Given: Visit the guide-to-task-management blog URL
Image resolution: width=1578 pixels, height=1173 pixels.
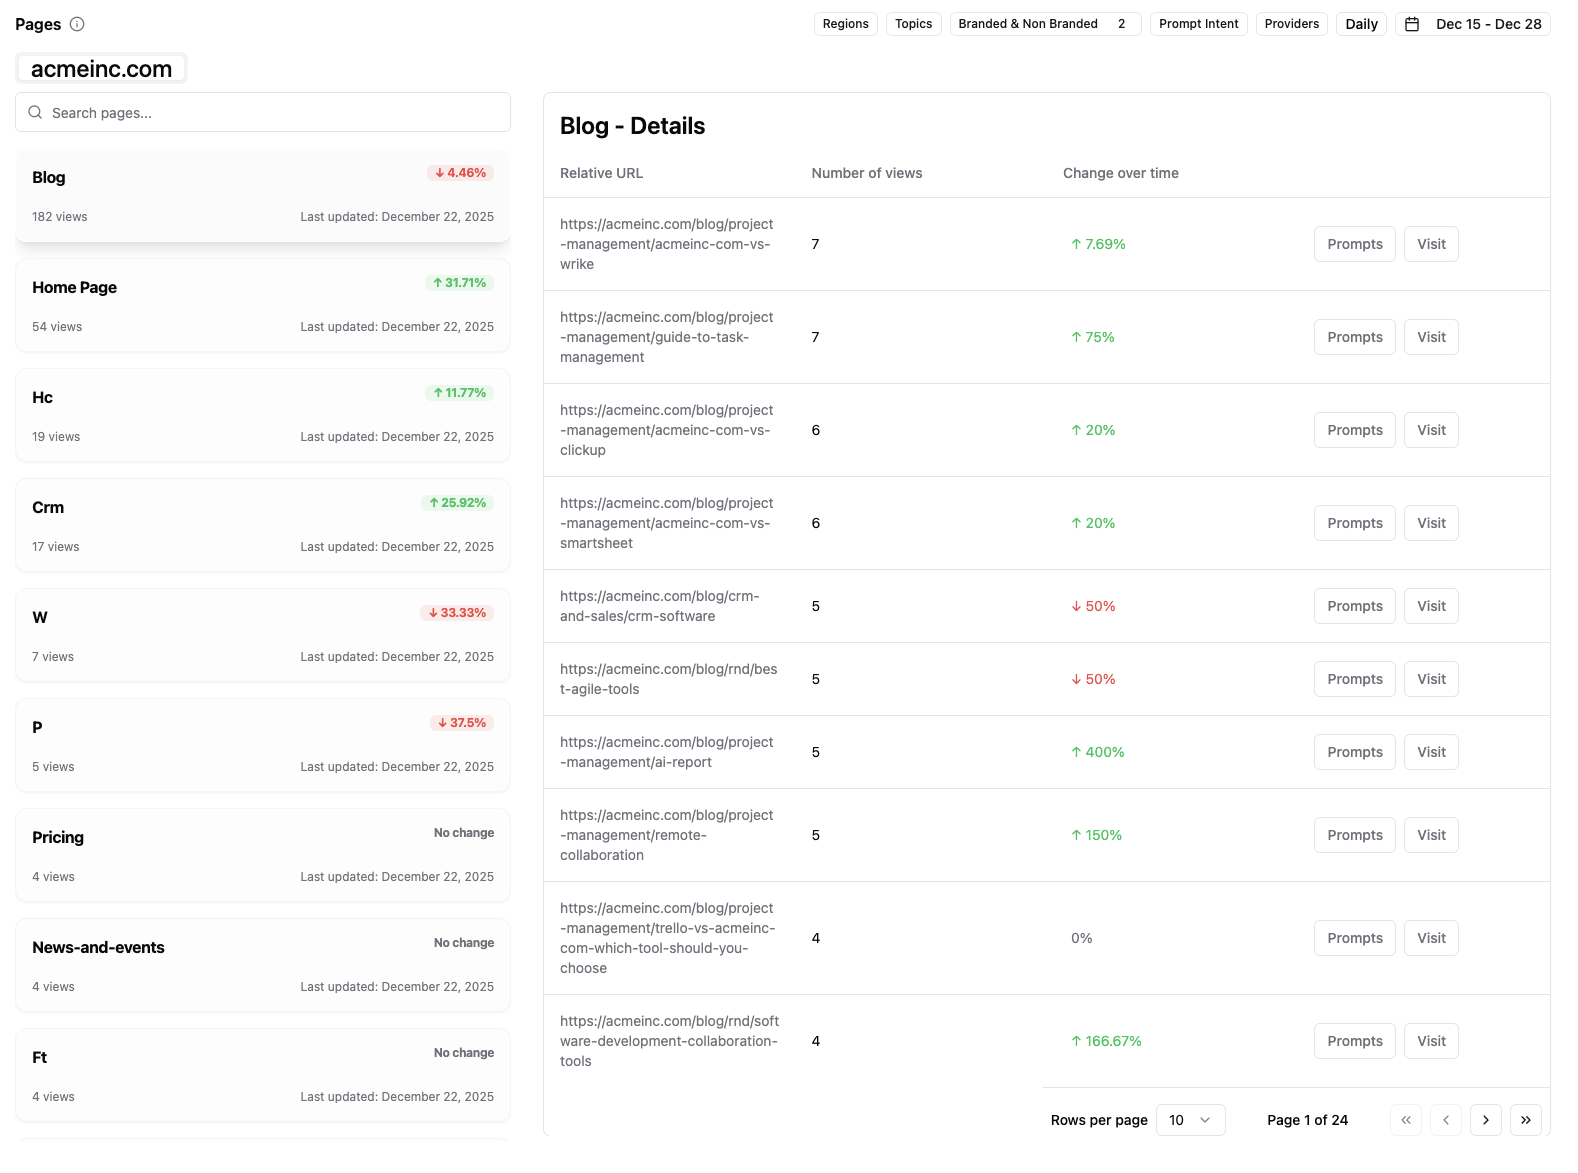Looking at the screenshot, I should (1431, 337).
